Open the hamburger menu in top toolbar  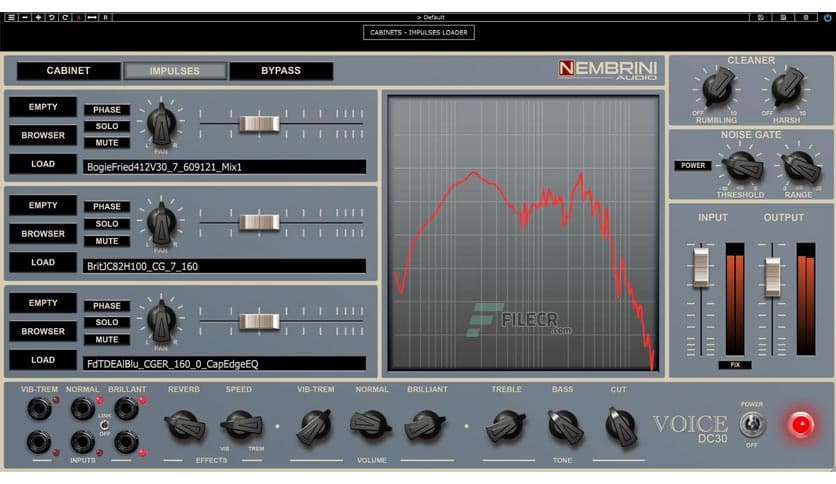click(x=11, y=18)
